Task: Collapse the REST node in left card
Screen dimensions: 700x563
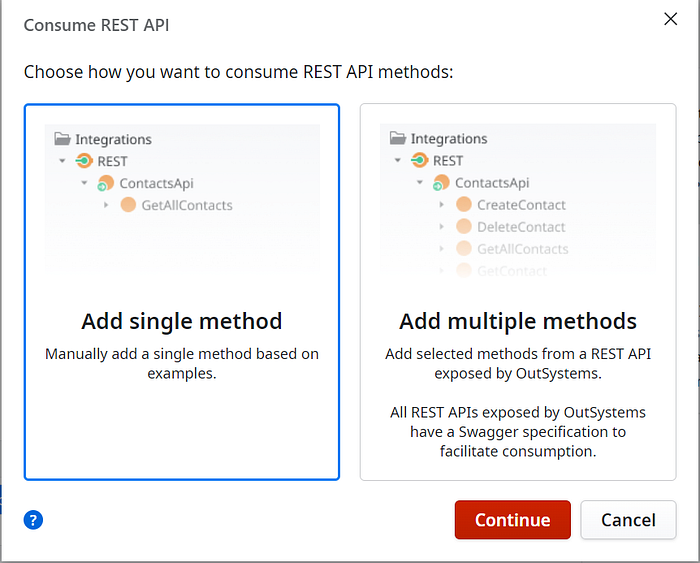Action: 63,161
